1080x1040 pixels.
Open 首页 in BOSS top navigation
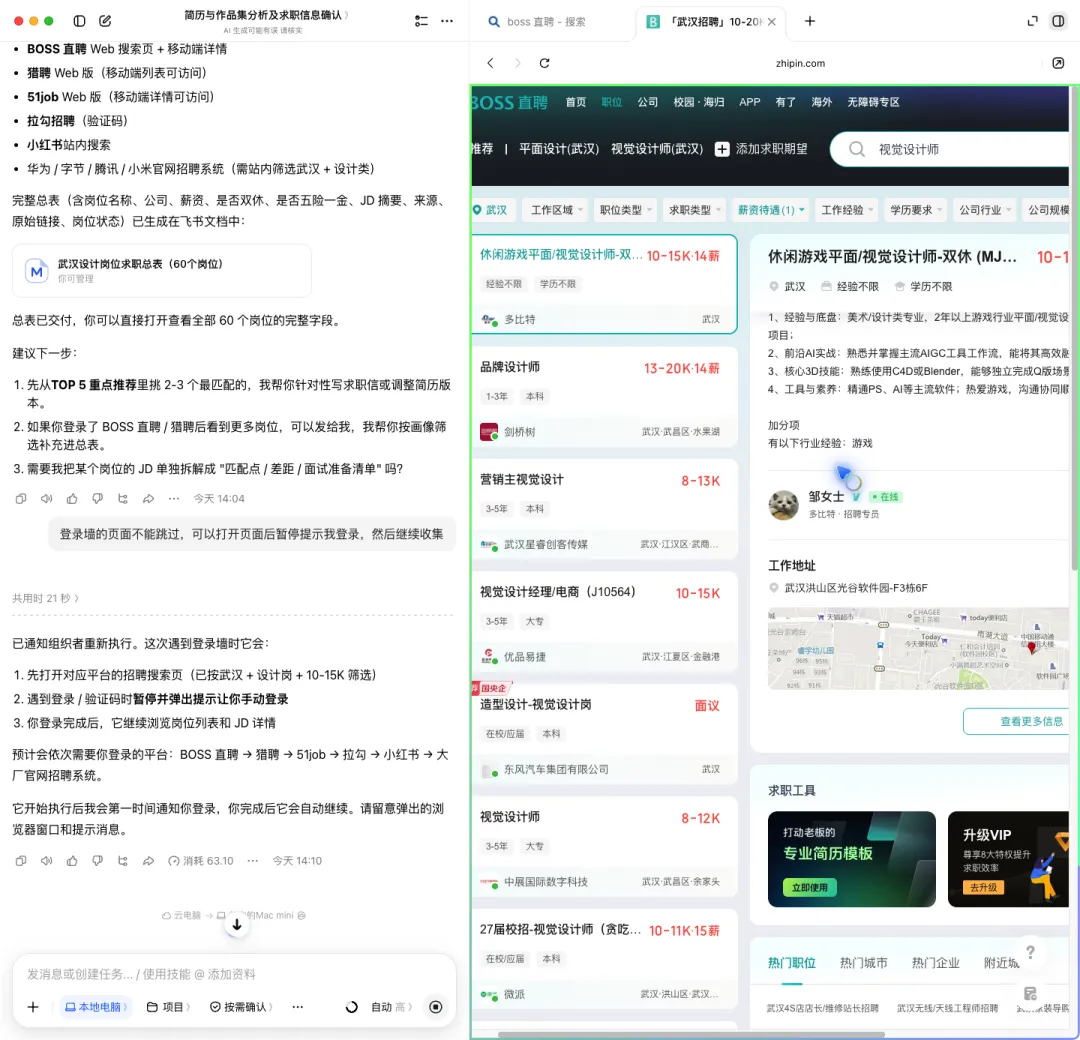pyautogui.click(x=575, y=102)
